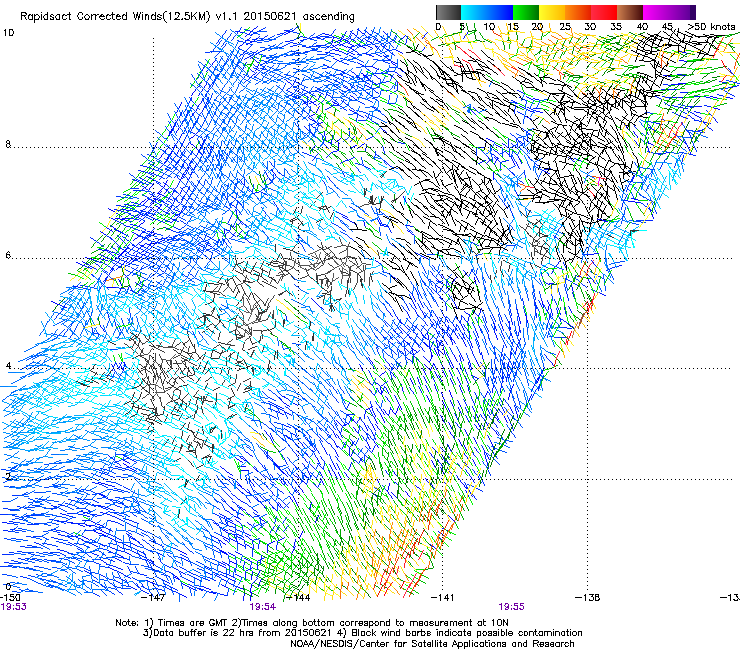This screenshot has height=650, width=740.
Task: Click the '45' label under the color bar
Action: 667,26
